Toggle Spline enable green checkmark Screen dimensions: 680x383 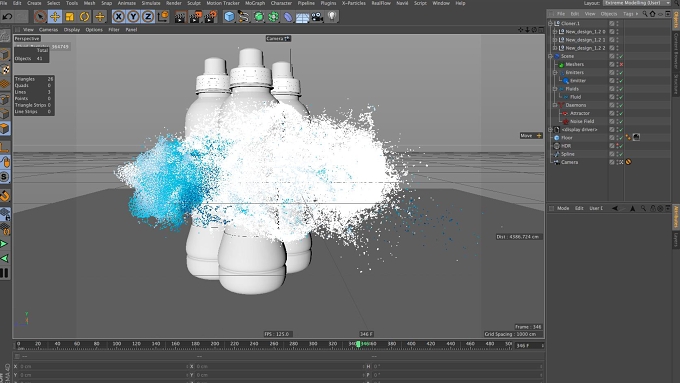coord(621,154)
